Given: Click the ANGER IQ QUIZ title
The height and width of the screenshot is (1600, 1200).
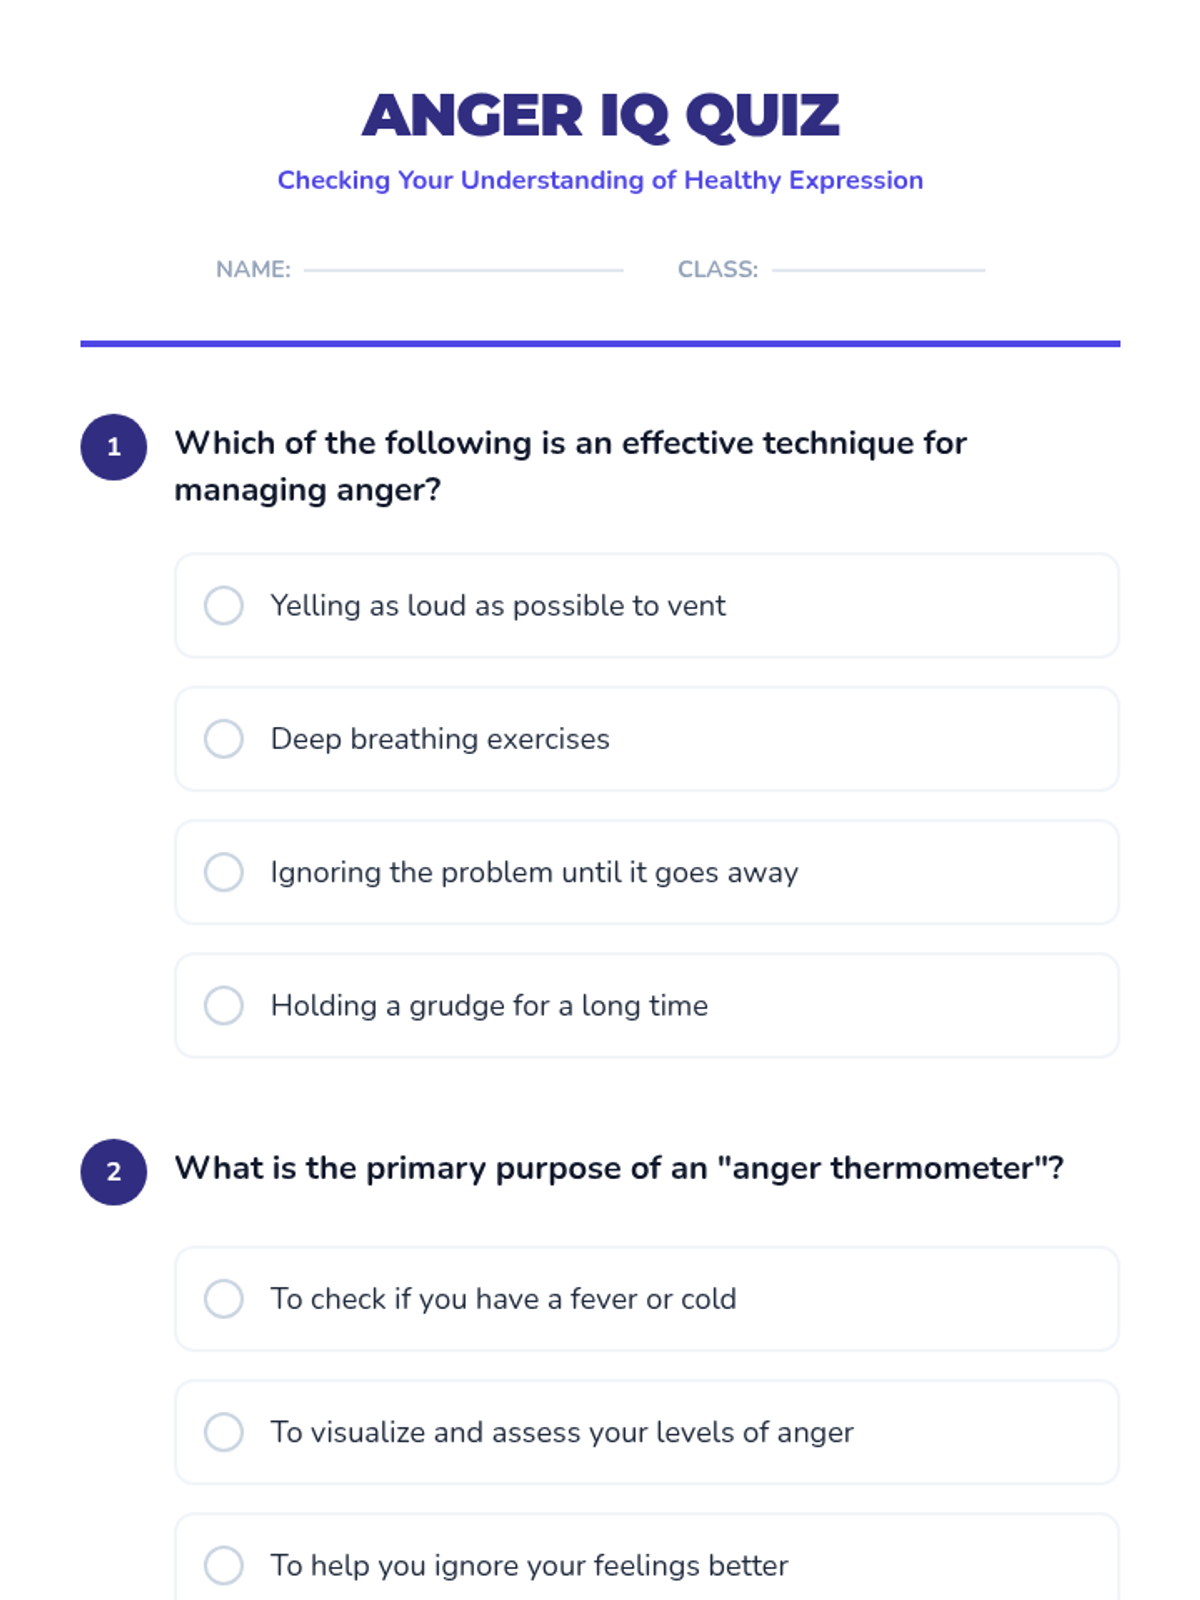Looking at the screenshot, I should pos(600,116).
